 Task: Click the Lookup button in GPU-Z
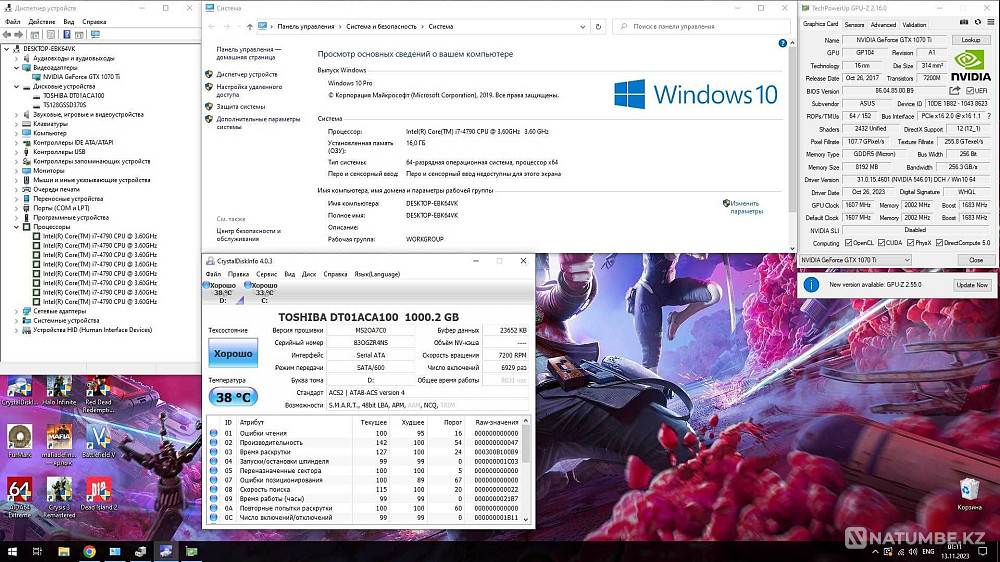pyautogui.click(x=971, y=40)
